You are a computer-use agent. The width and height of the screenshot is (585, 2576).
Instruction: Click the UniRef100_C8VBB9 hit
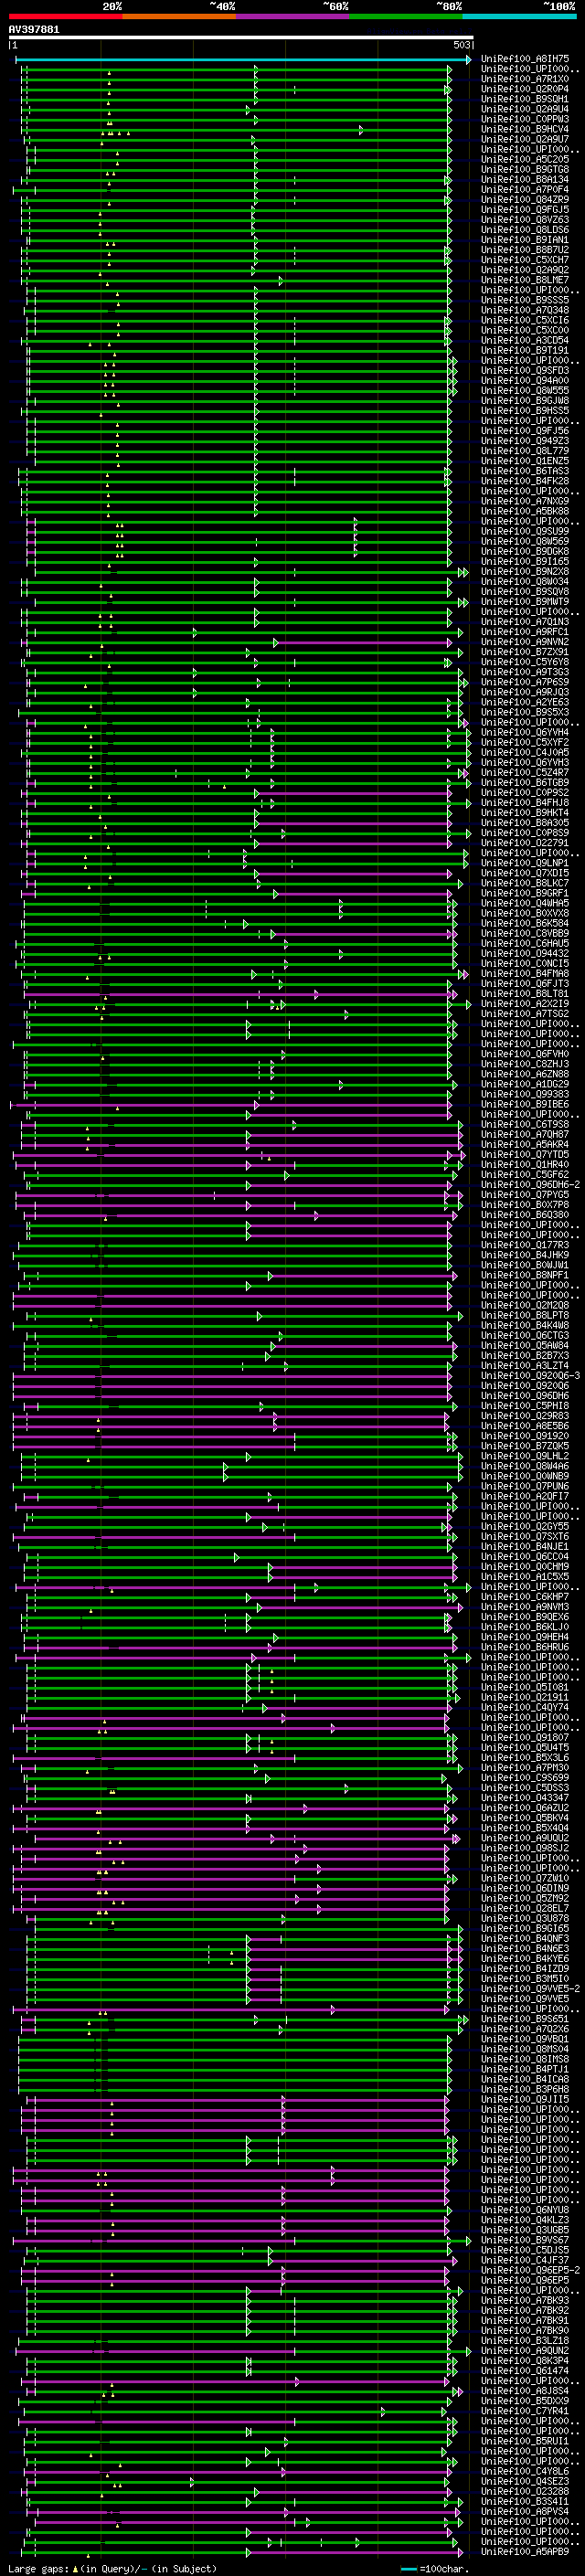pos(525,933)
